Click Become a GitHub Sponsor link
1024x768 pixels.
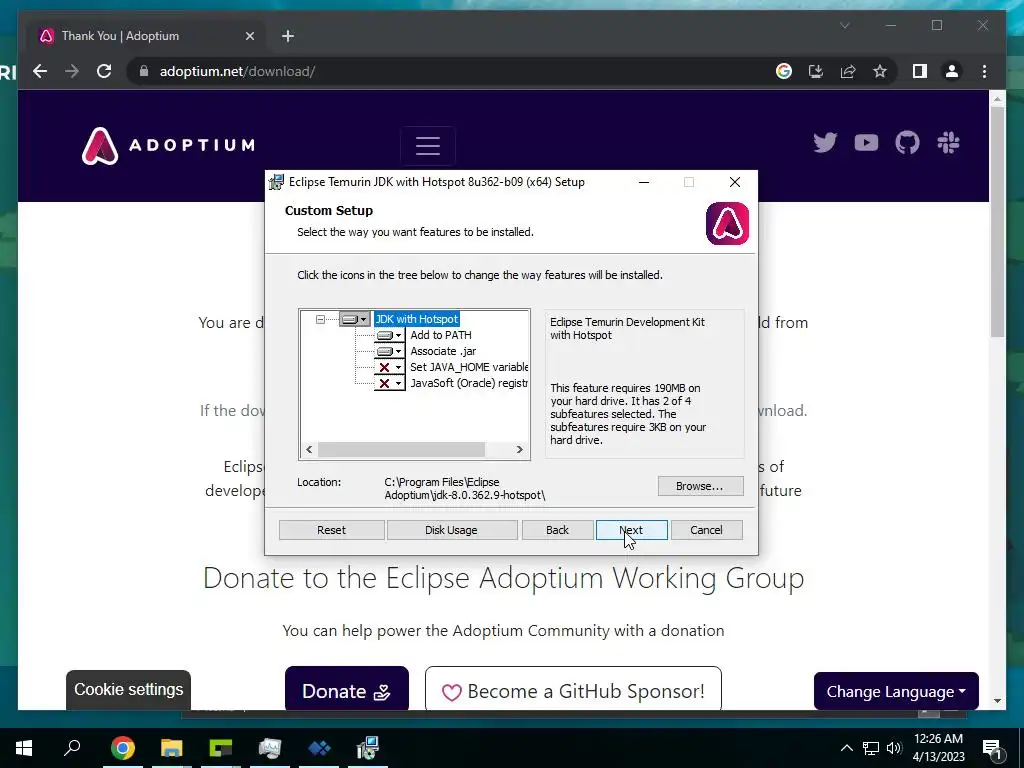(x=573, y=690)
